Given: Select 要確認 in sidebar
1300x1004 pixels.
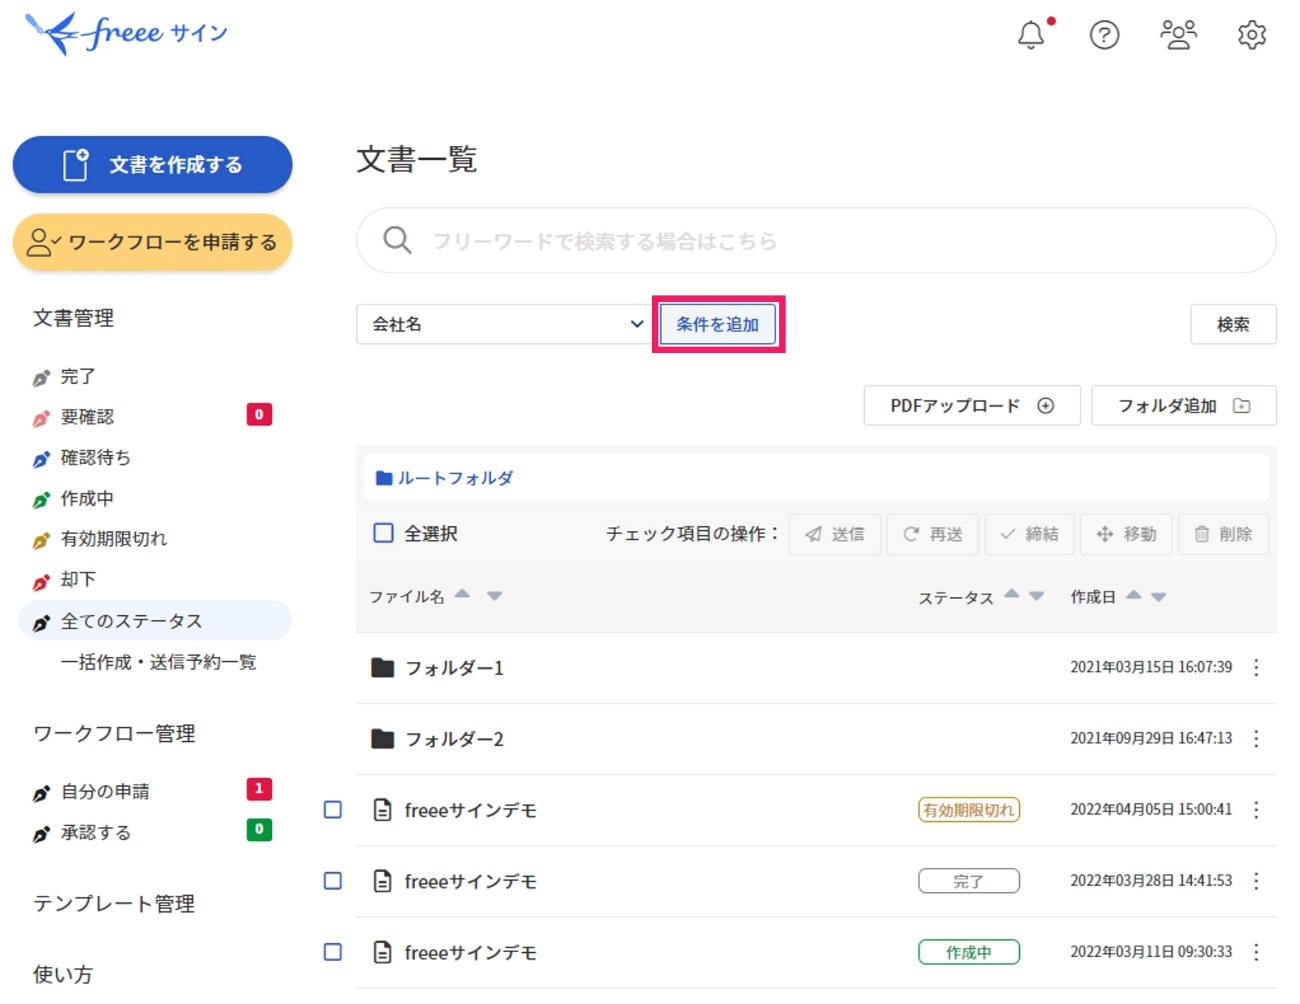Looking at the screenshot, I should click(x=87, y=417).
